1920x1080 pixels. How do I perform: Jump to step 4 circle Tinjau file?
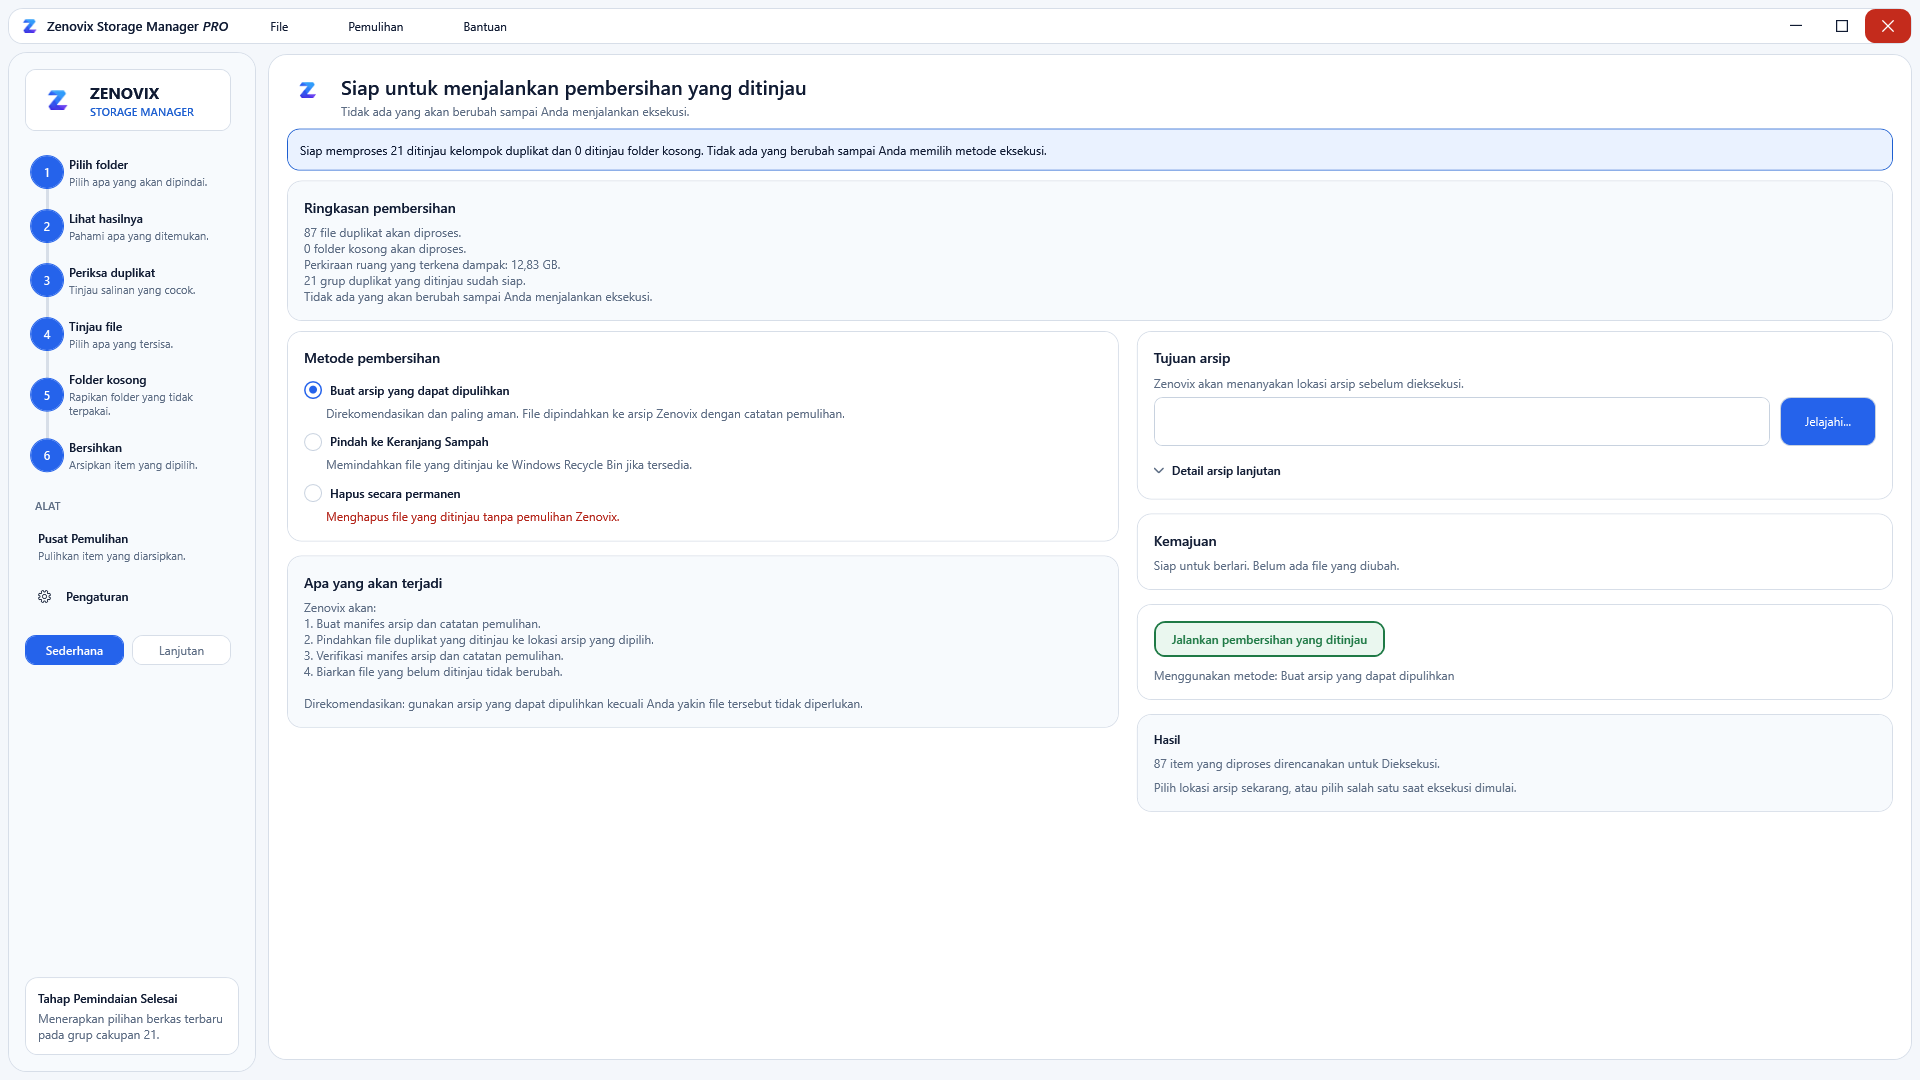pyautogui.click(x=46, y=335)
